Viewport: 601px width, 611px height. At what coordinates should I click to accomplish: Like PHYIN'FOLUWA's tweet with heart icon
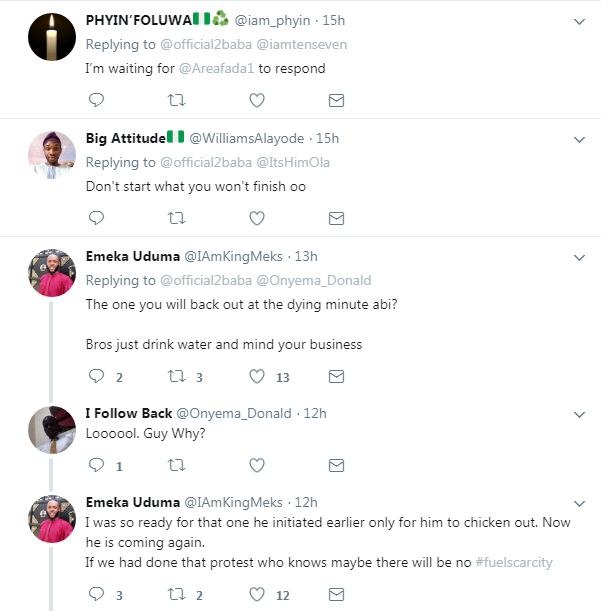coord(257,100)
